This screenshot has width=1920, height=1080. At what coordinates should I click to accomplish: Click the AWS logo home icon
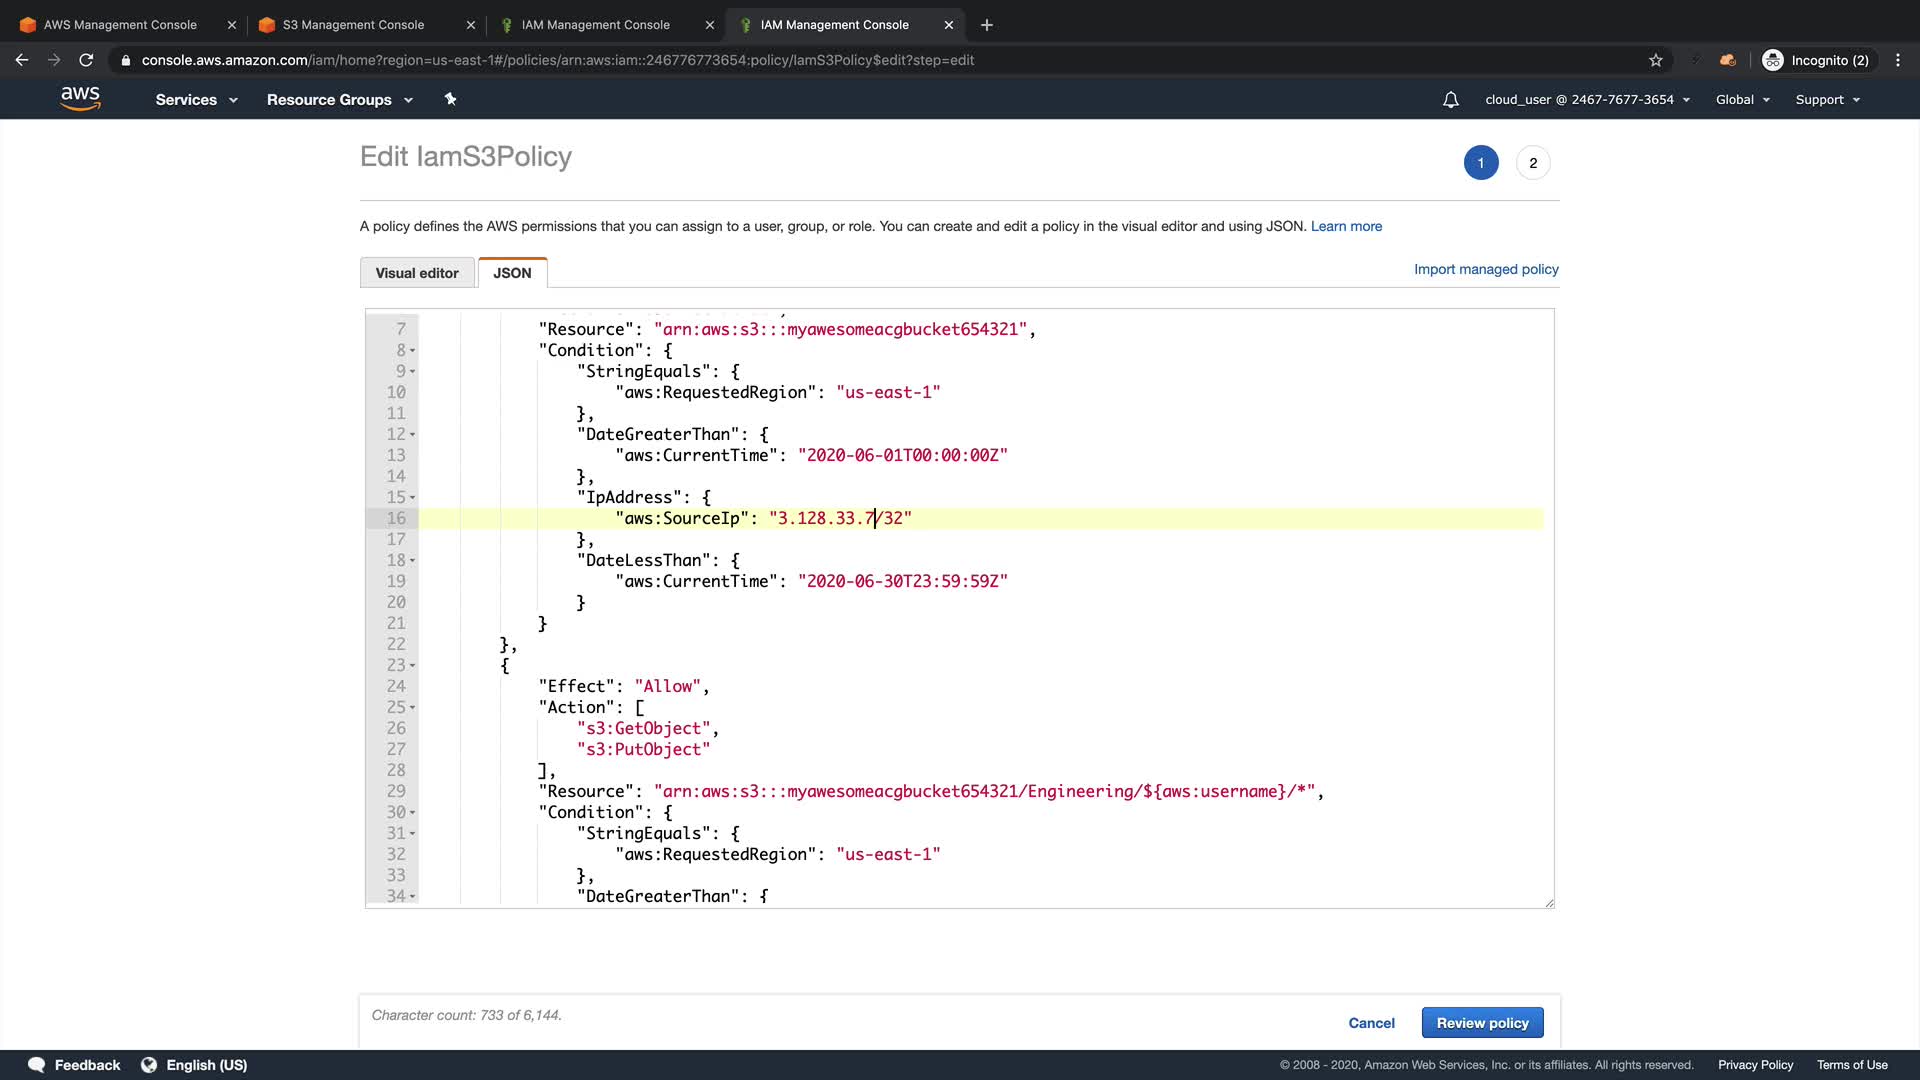tap(80, 98)
